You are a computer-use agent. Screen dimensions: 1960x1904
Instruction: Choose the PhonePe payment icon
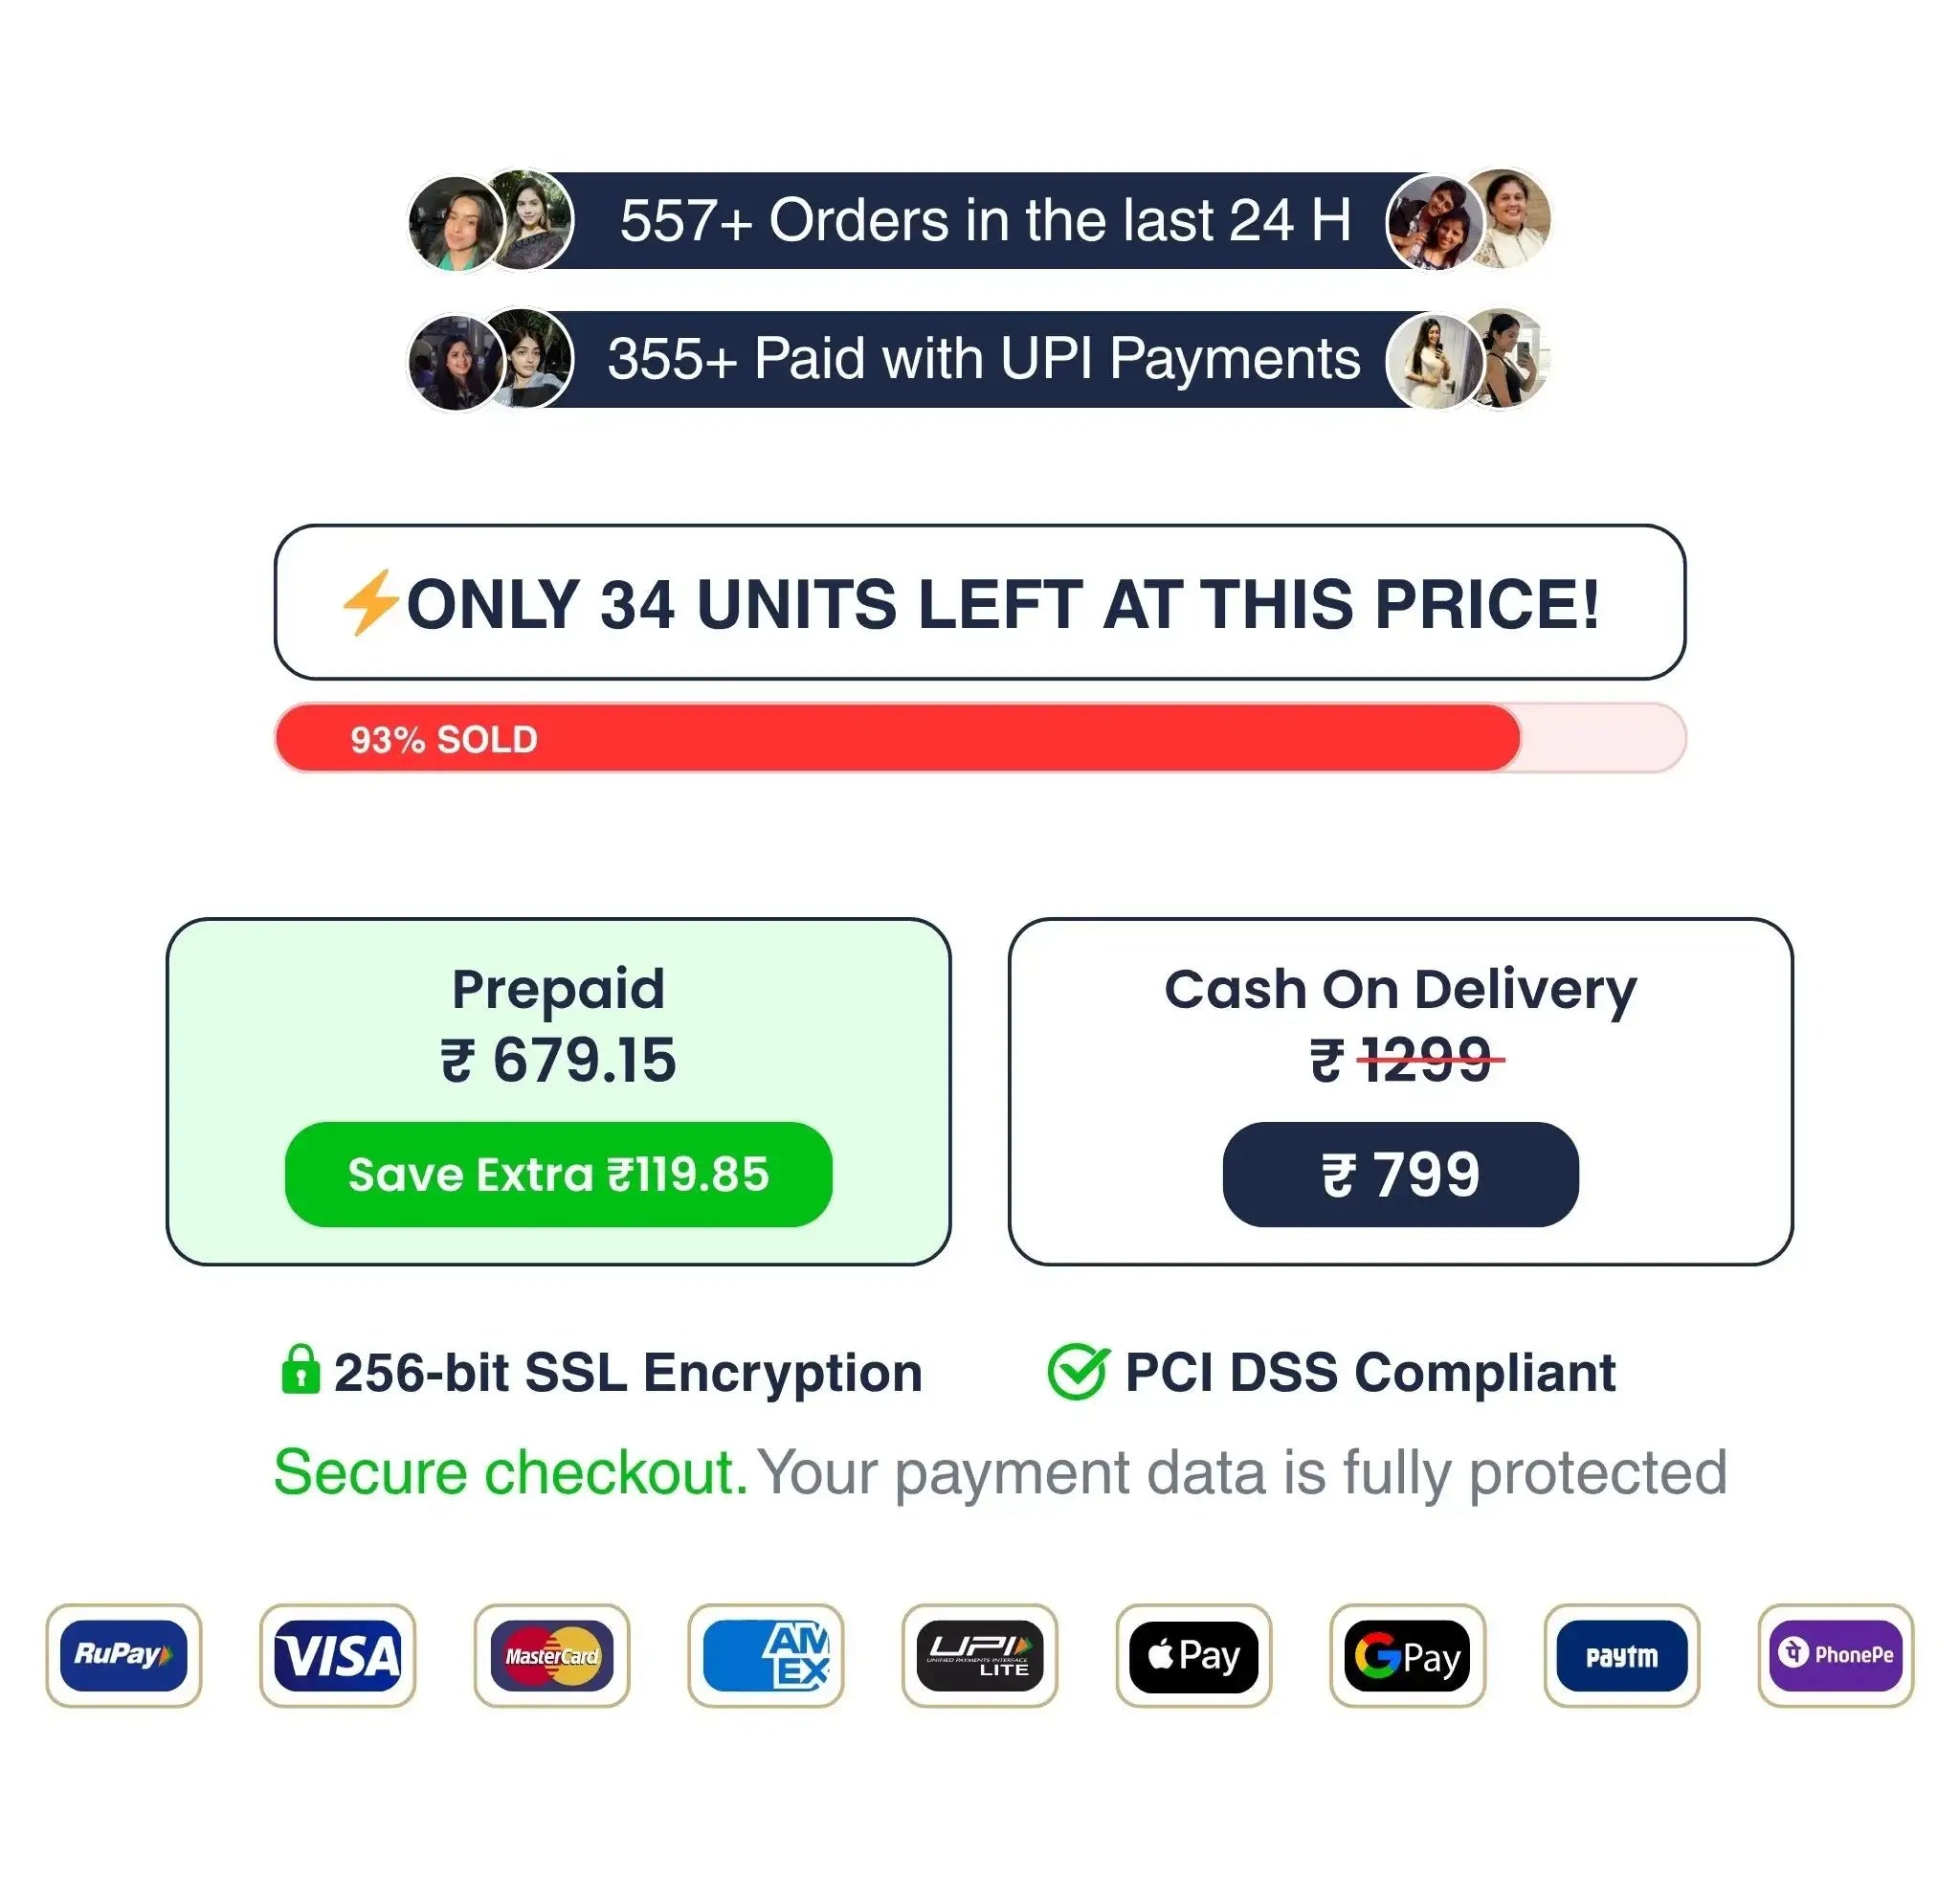pos(1835,1655)
